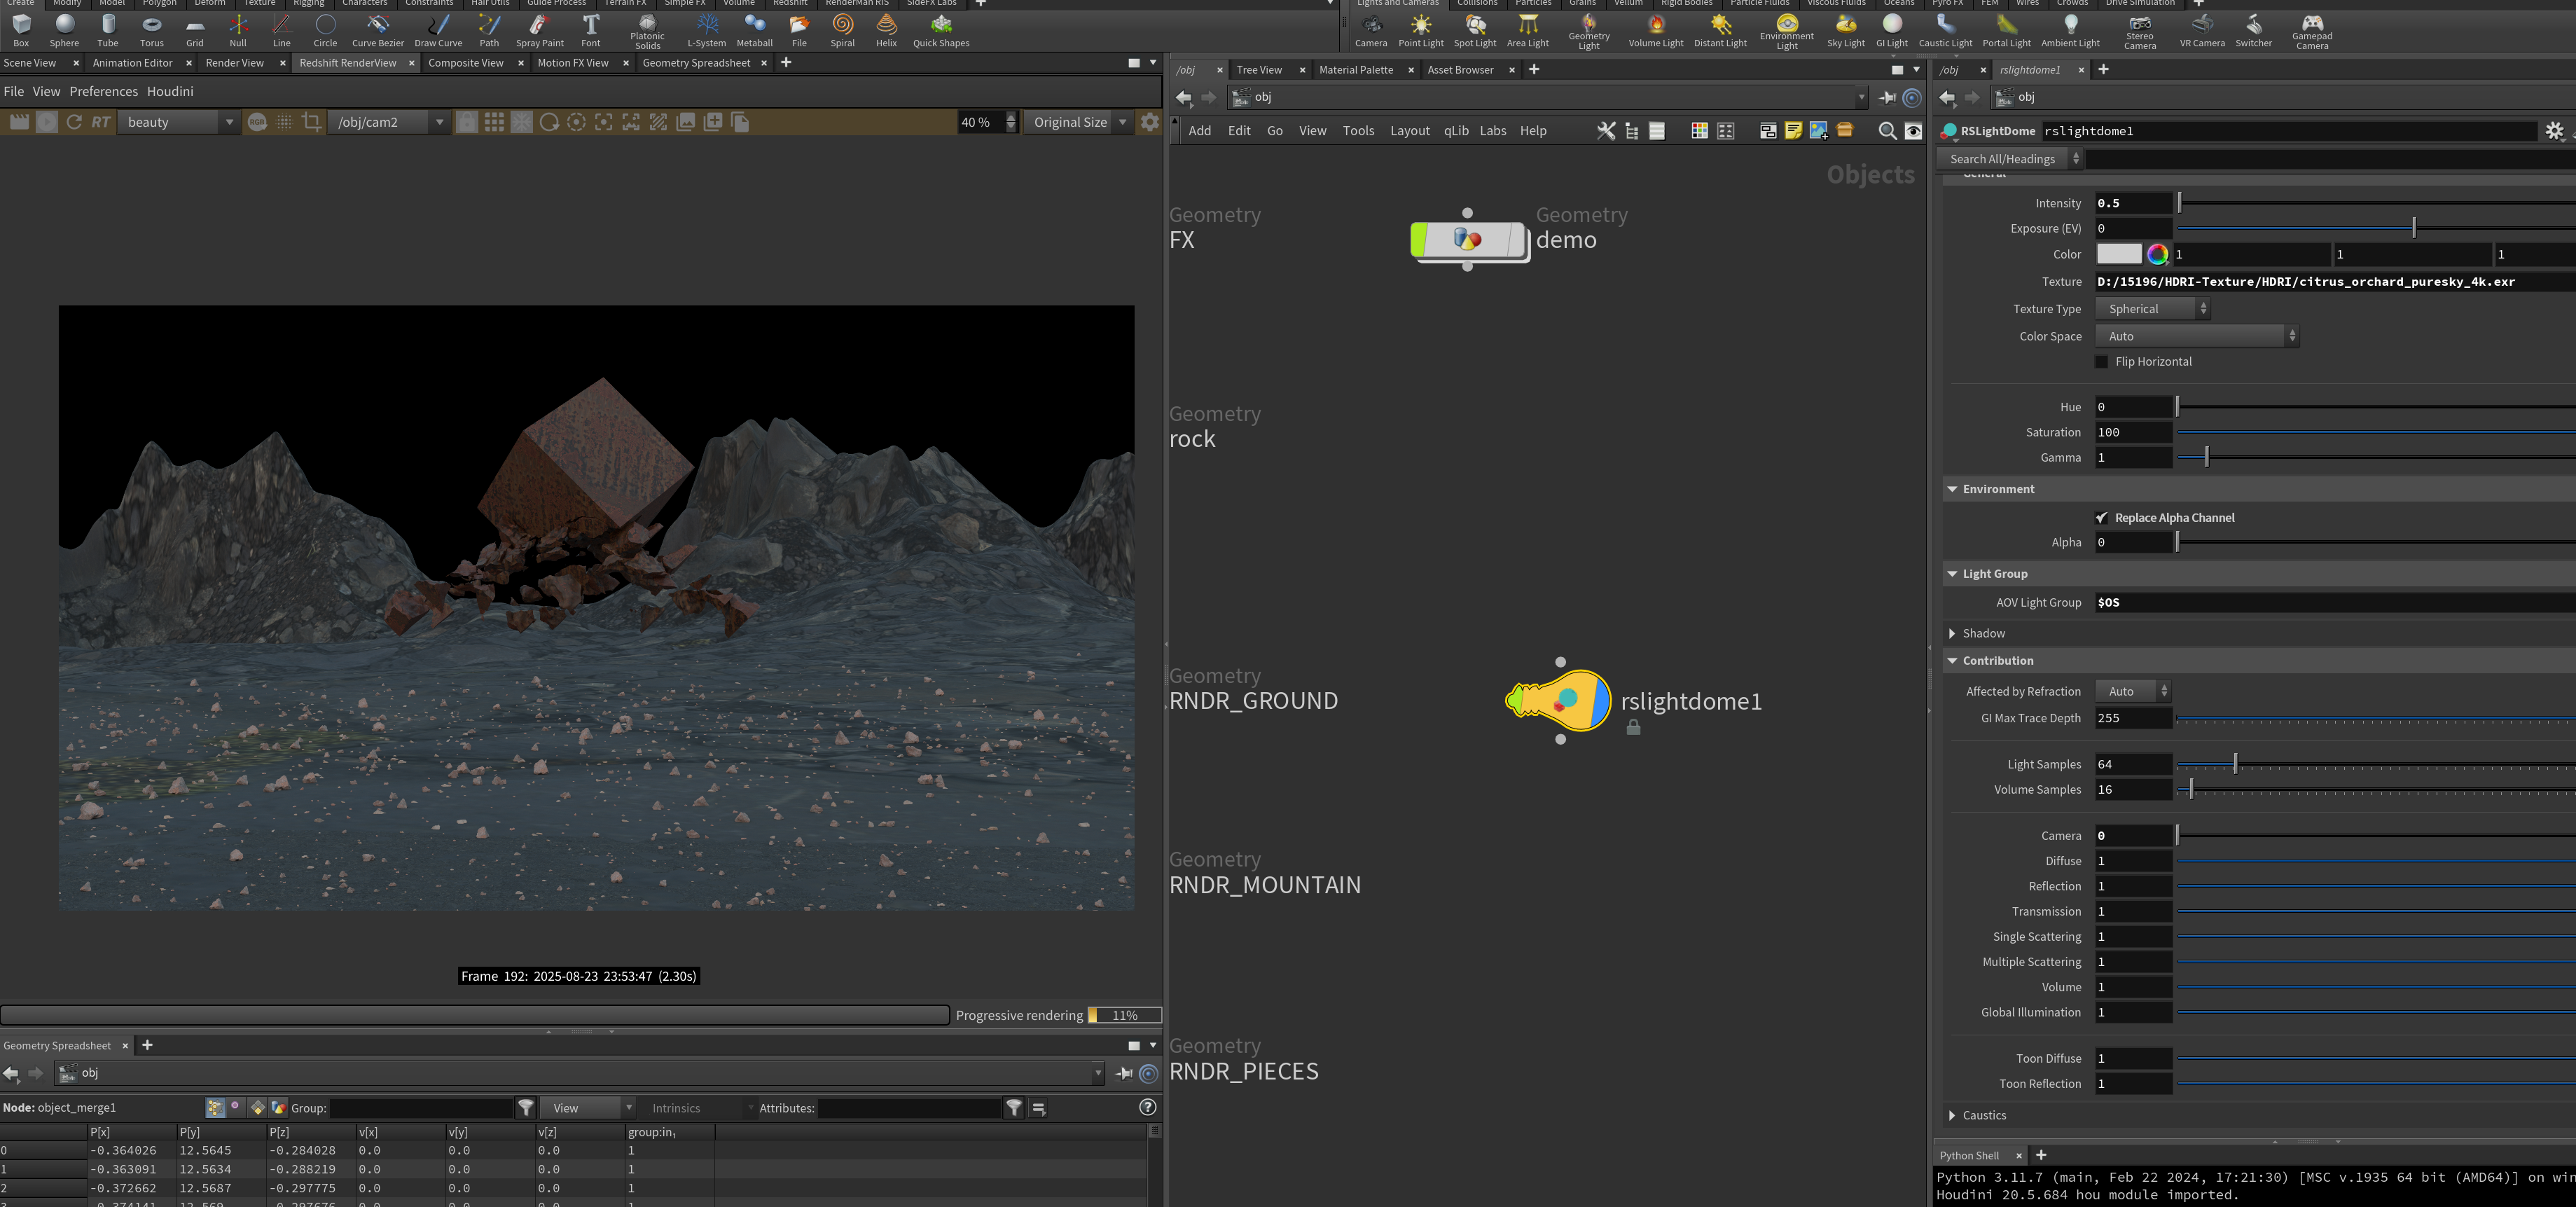The image size is (2576, 1207).
Task: Open the Preferences menu in RenderView
Action: 104,91
